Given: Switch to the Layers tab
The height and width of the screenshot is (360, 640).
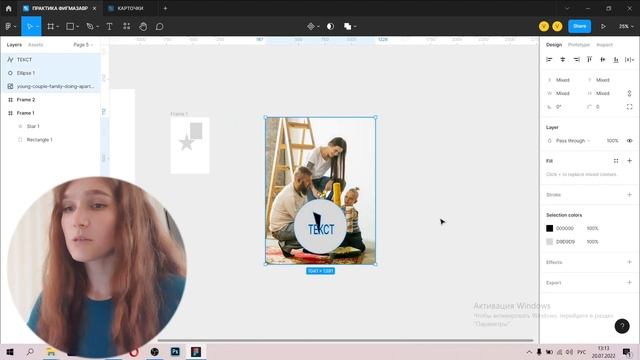Looking at the screenshot, I should (x=14, y=45).
